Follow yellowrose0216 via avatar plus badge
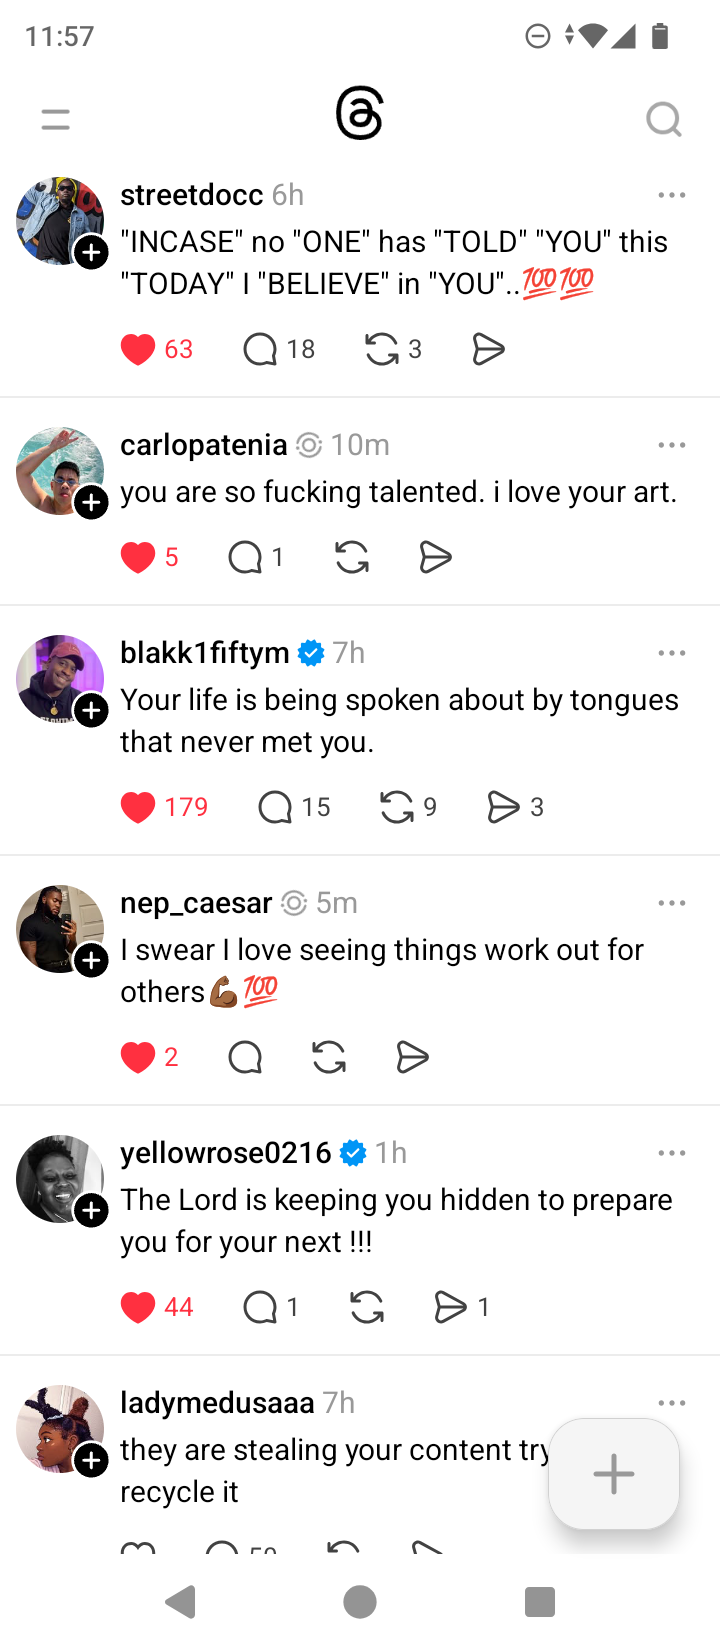 pyautogui.click(x=92, y=1211)
